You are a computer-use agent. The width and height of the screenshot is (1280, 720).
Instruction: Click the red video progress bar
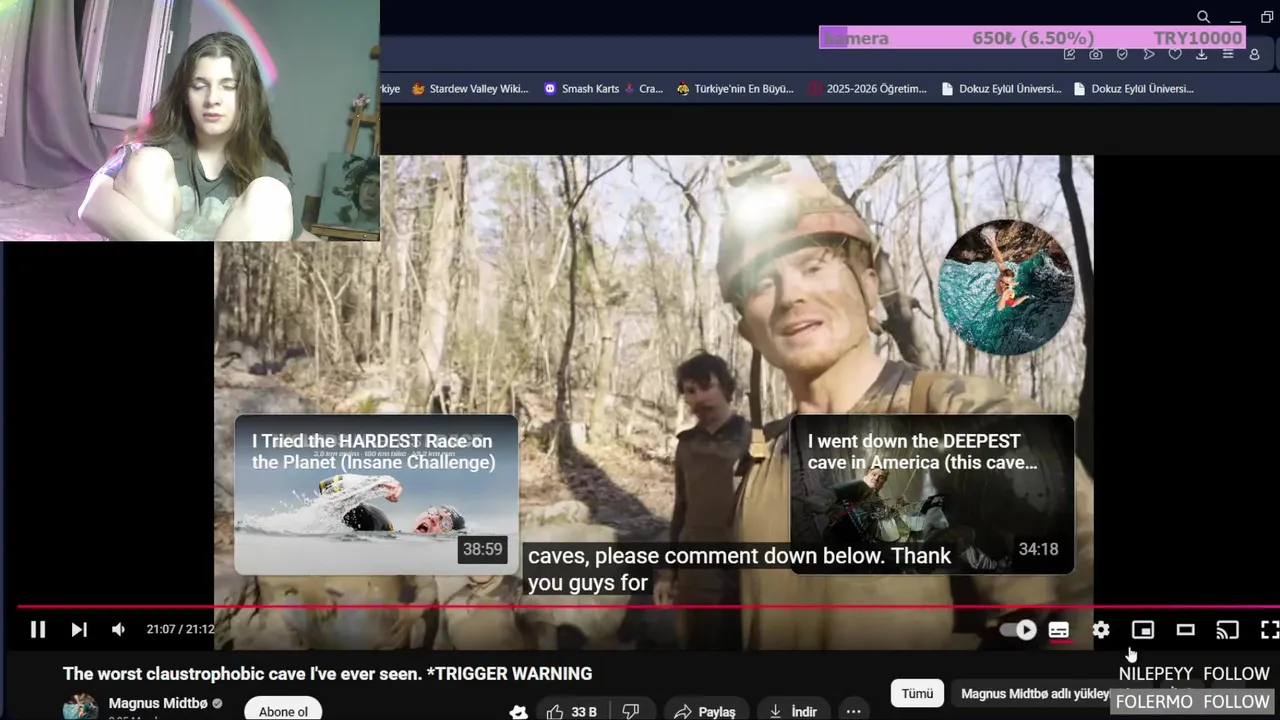point(648,606)
